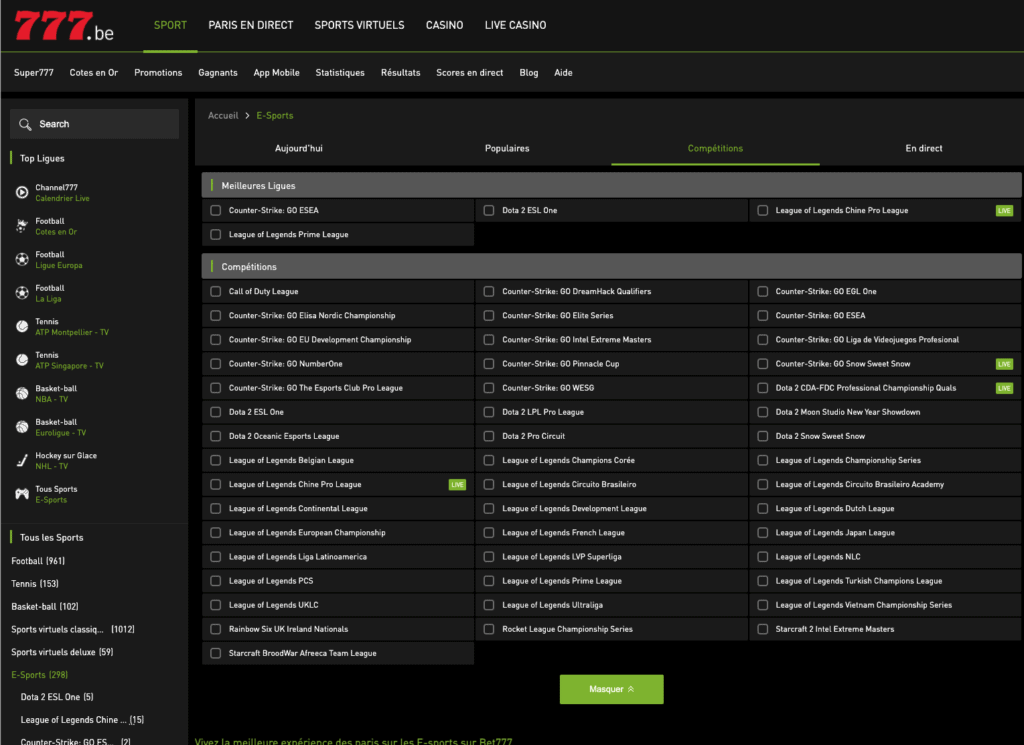Open PARIS EN DIRECT menu
This screenshot has width=1024, height=745.
tap(251, 25)
